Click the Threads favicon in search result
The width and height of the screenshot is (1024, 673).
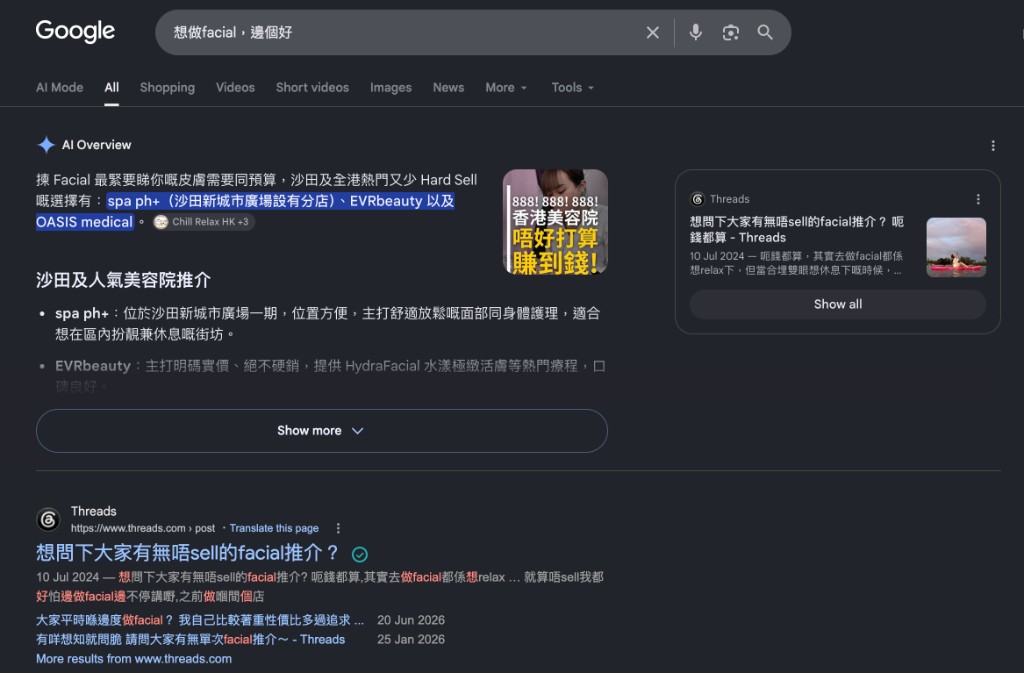[48, 520]
